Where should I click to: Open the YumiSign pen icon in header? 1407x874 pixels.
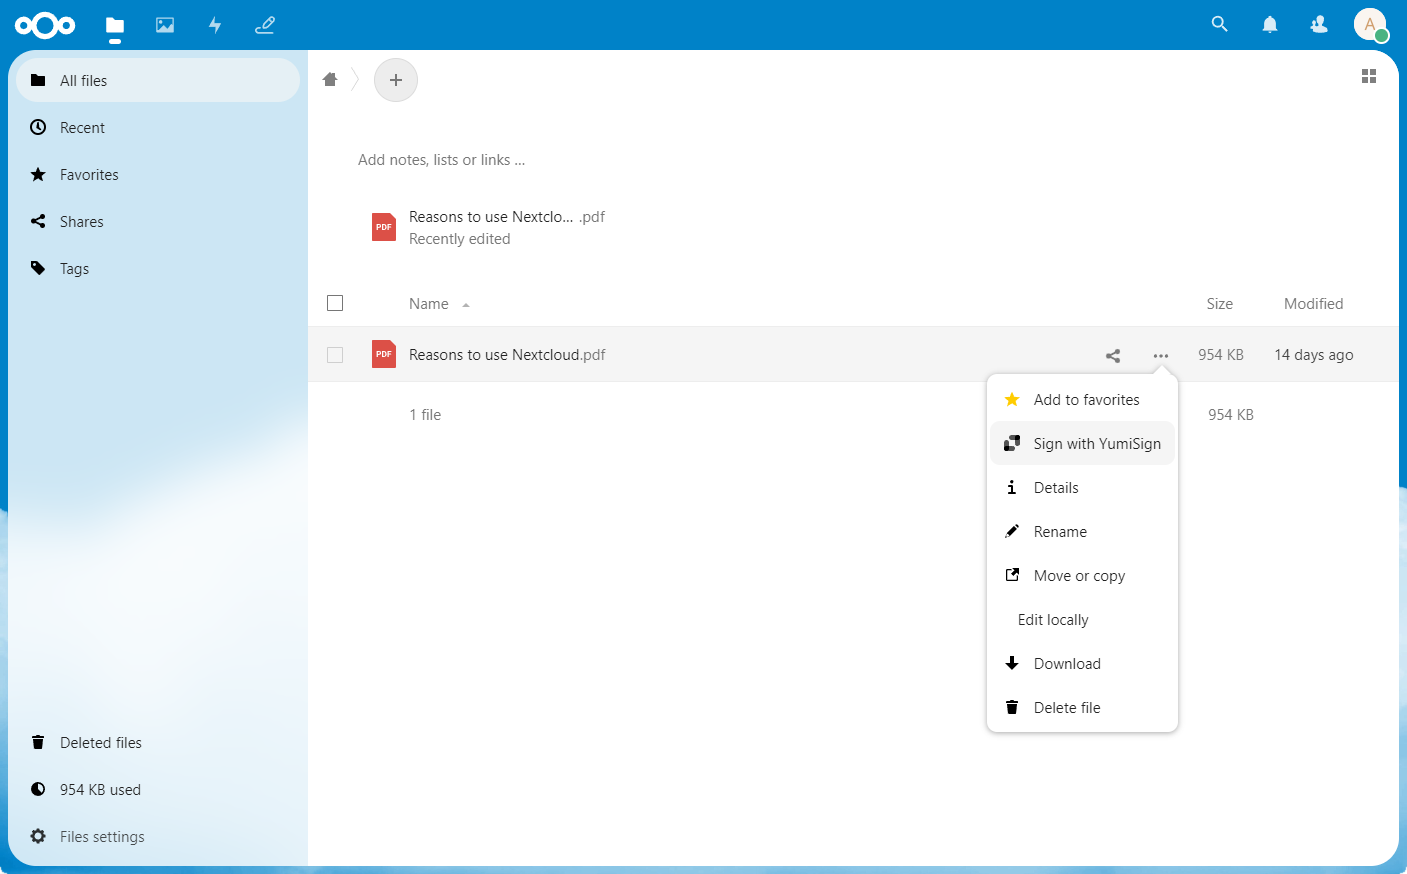pos(265,25)
